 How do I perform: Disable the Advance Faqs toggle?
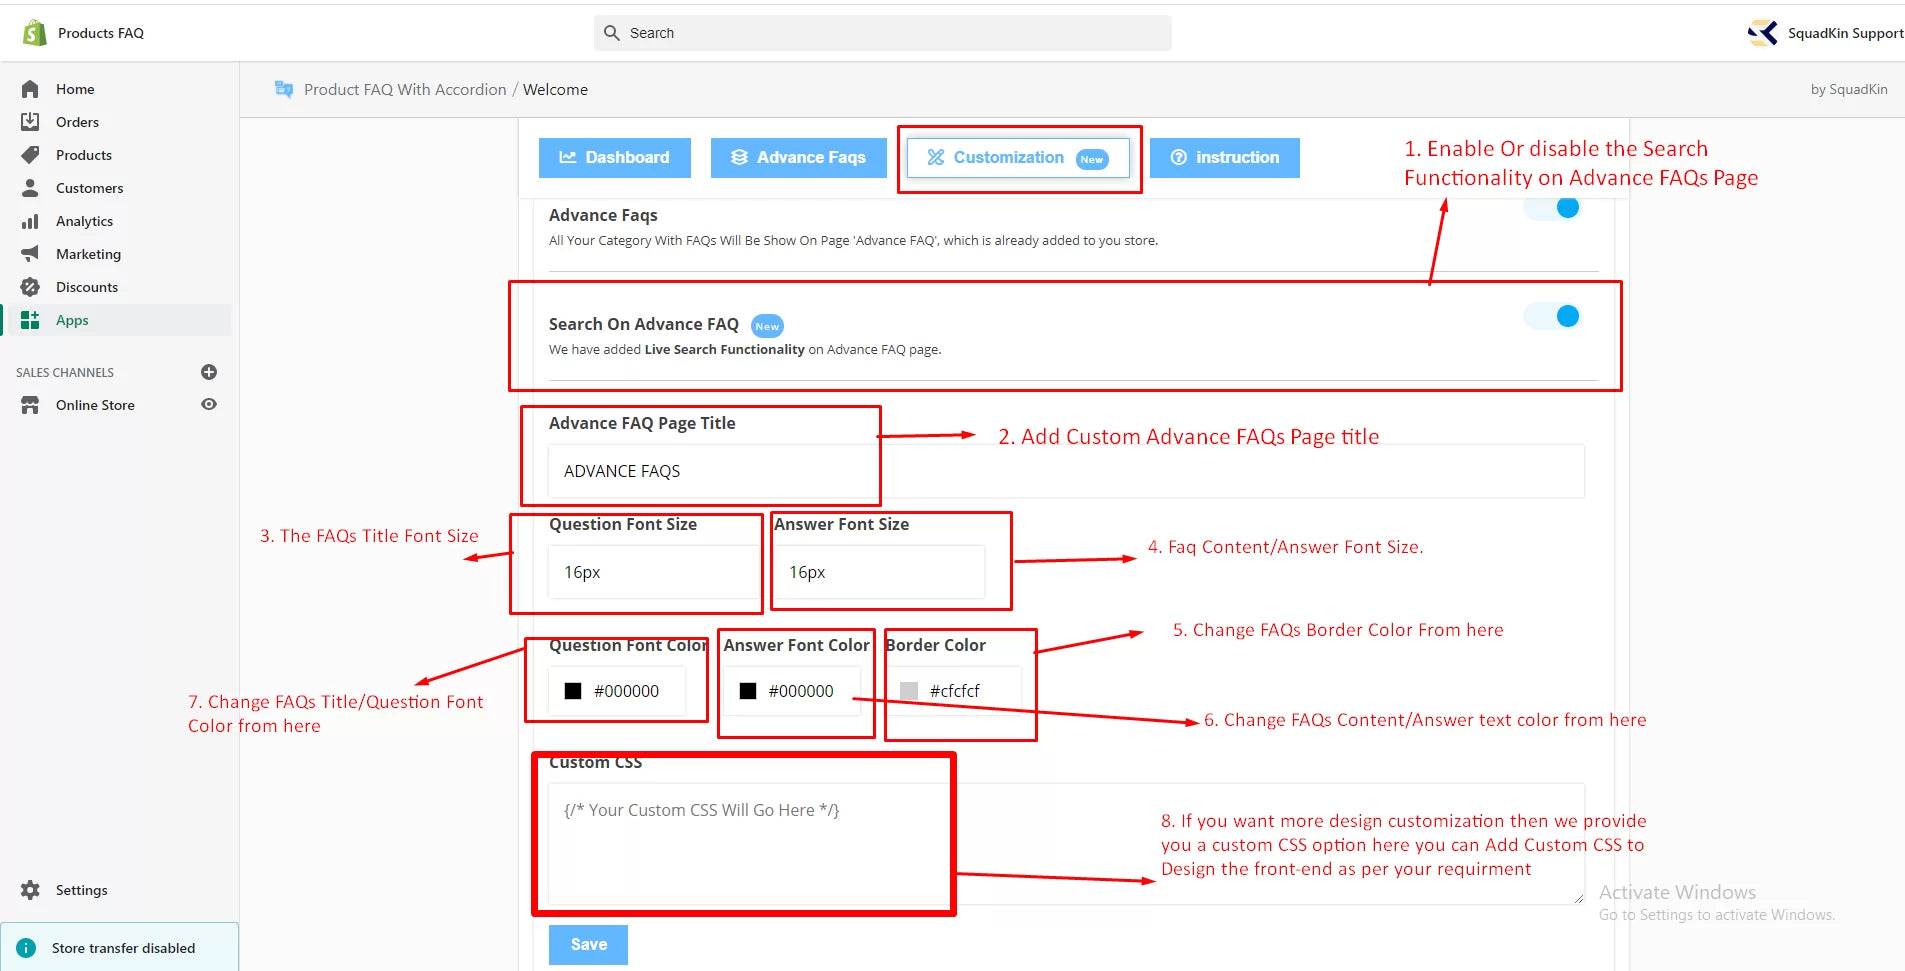[x=1552, y=208]
